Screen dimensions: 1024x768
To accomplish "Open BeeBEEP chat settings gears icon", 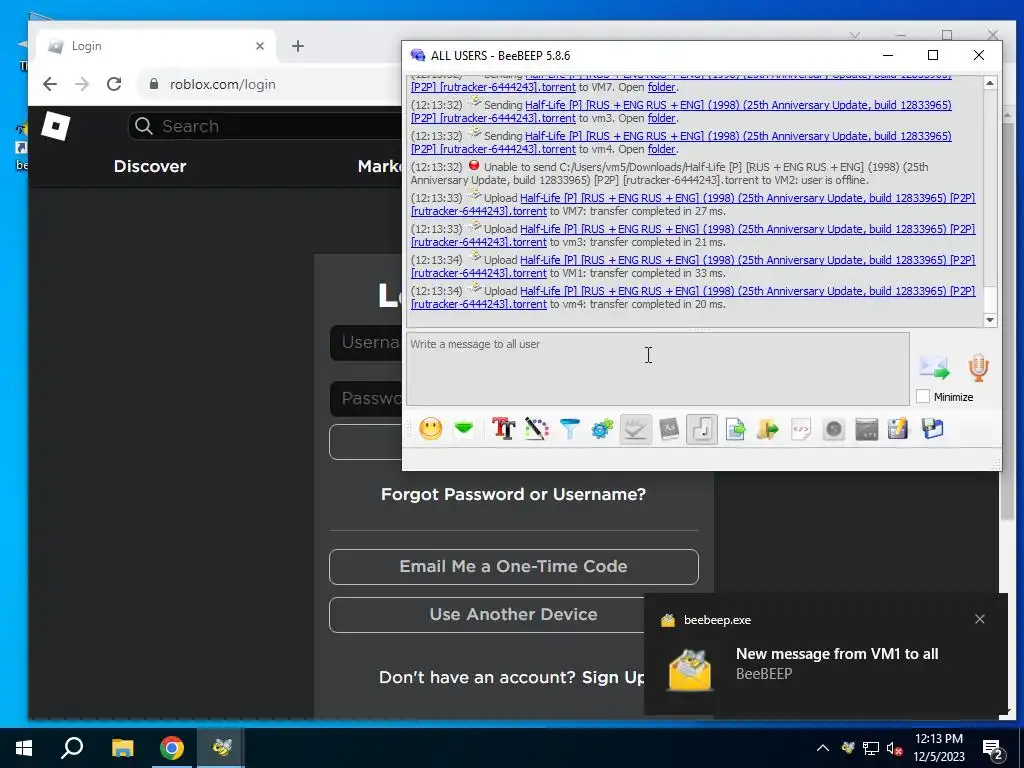I will click(x=602, y=429).
